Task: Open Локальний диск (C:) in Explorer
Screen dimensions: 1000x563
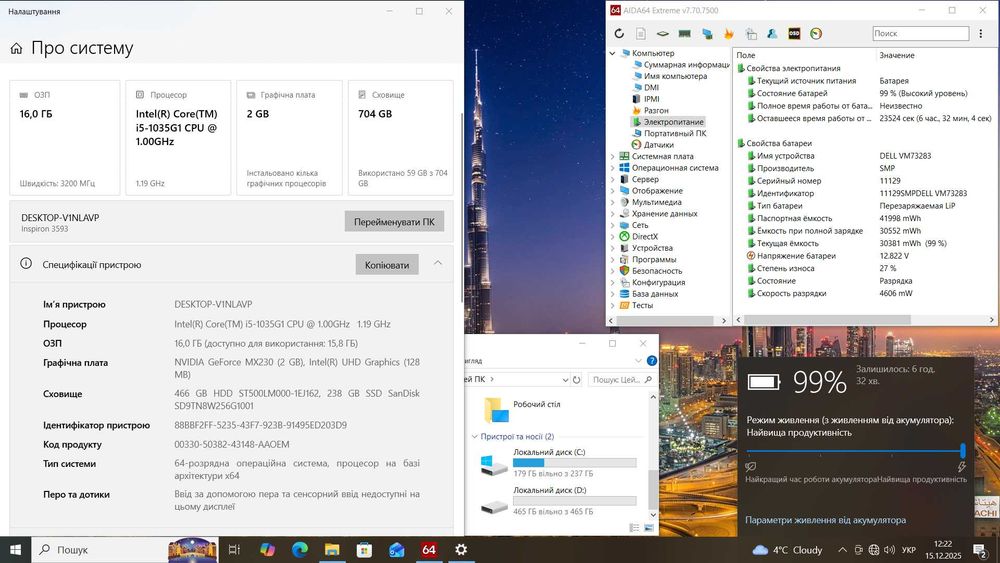Action: [558, 463]
